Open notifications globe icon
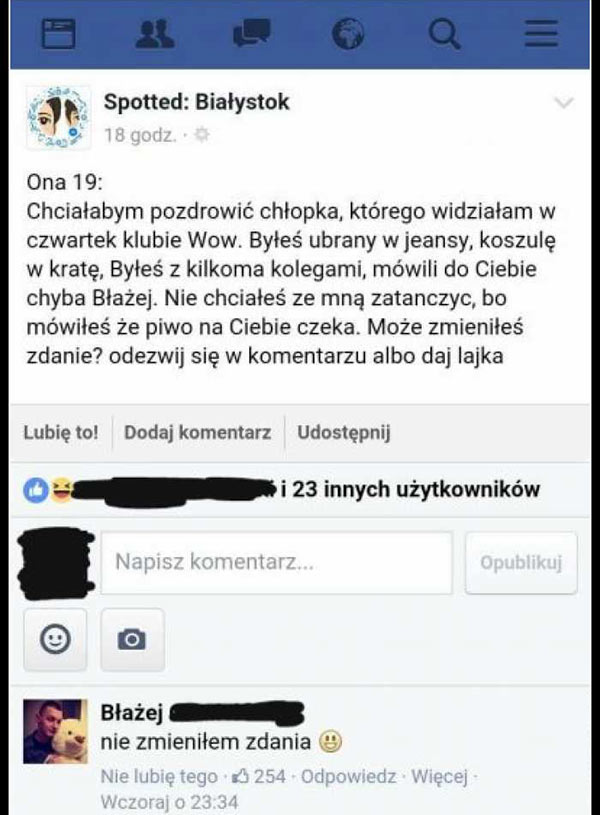This screenshot has width=600, height=815. [348, 34]
